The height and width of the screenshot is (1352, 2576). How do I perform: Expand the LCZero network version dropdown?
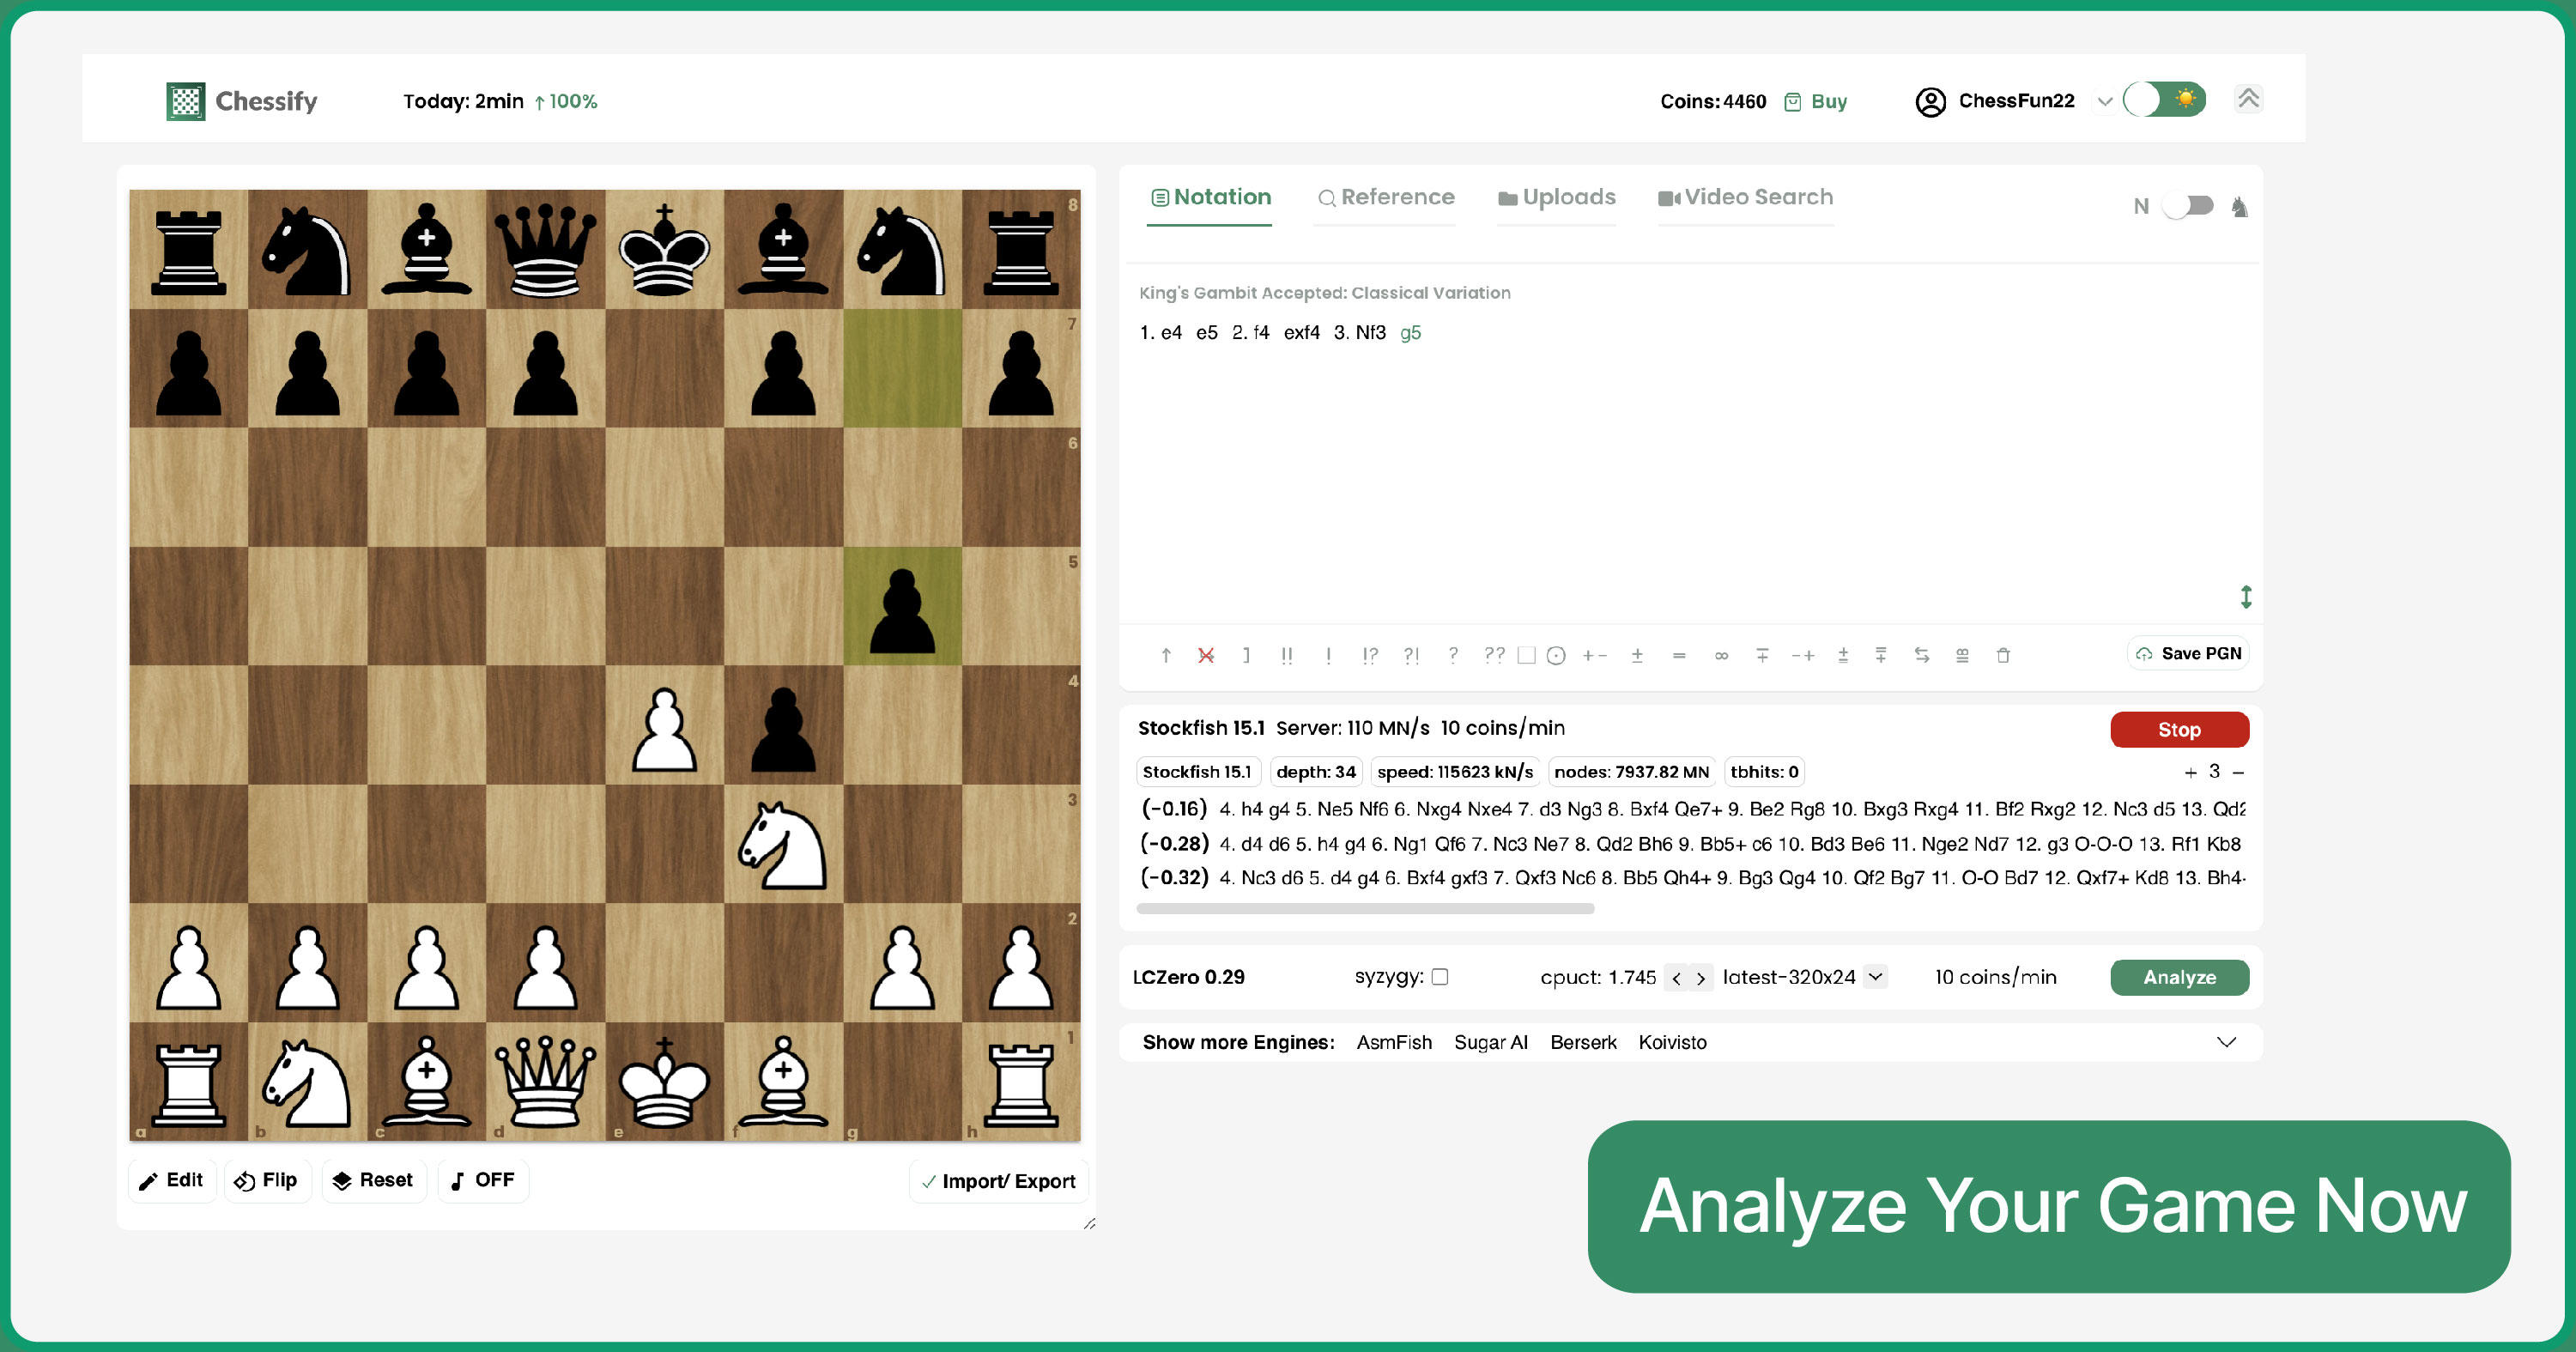1877,978
